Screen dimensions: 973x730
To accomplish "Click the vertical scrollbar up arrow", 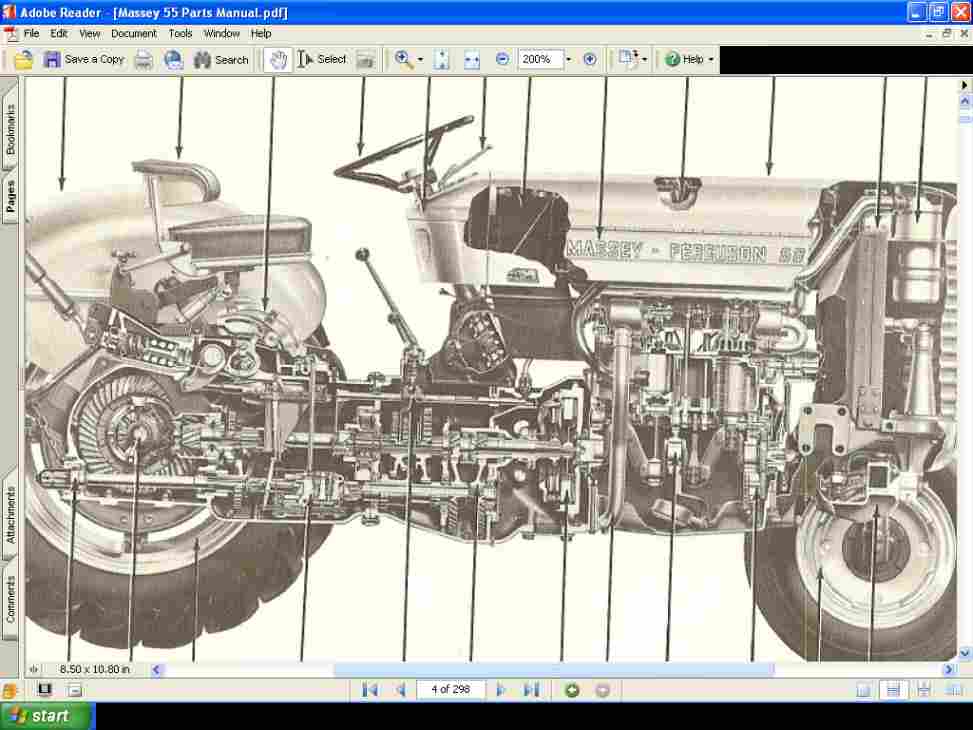I will click(965, 100).
